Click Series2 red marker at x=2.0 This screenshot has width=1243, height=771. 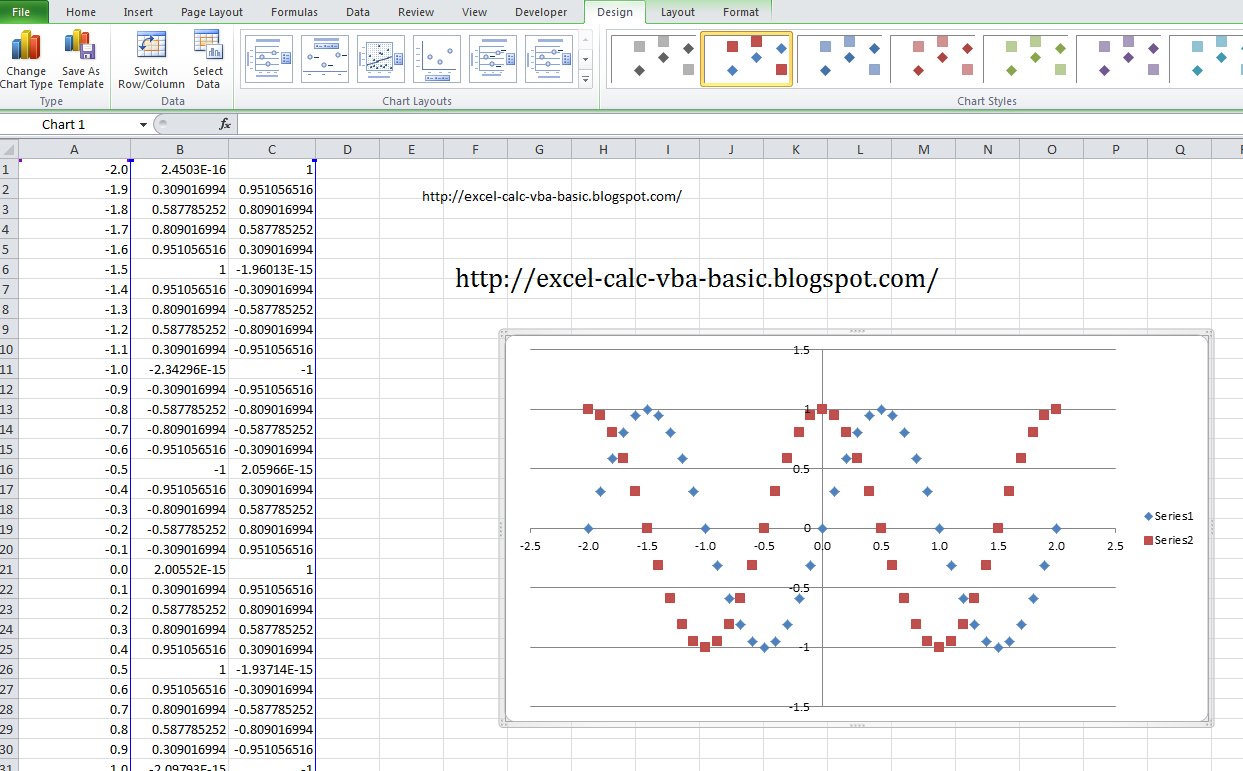click(1056, 409)
